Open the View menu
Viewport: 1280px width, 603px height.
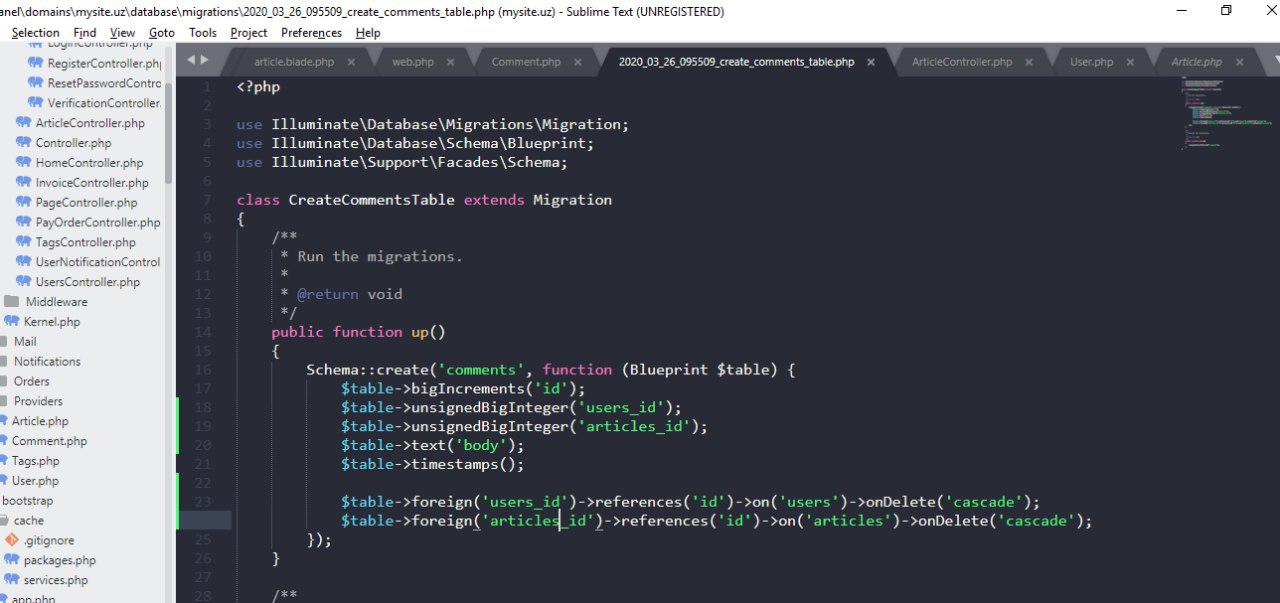coord(122,32)
